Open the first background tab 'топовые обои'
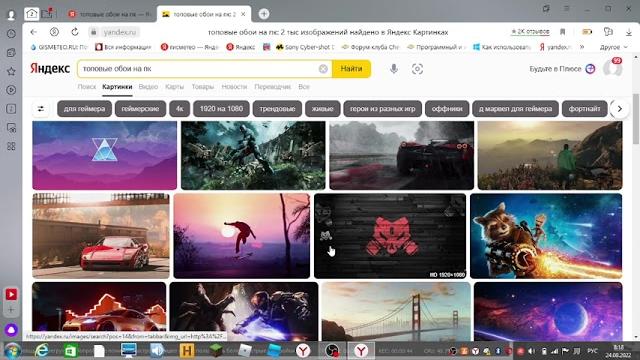Screen dimensions: 640x360 (x=110, y=14)
